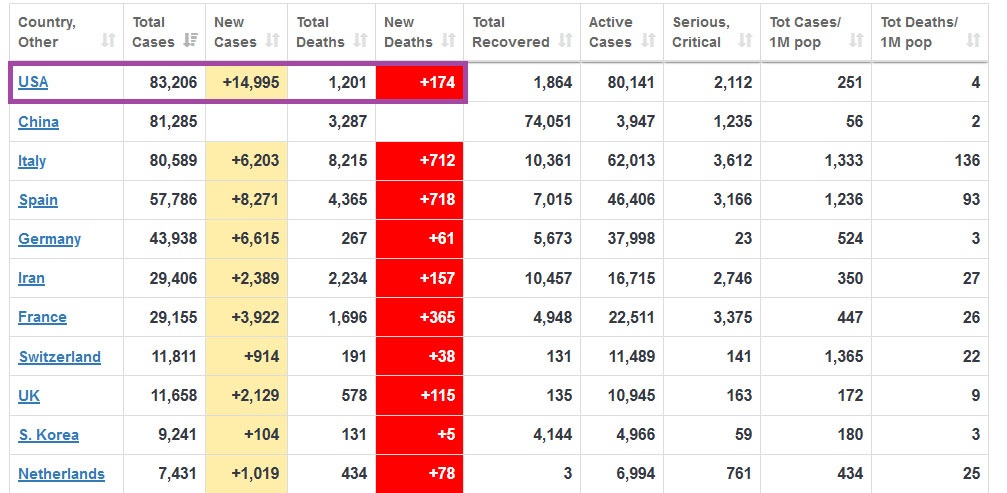Select France total deaths 1,696

[x=347, y=317]
